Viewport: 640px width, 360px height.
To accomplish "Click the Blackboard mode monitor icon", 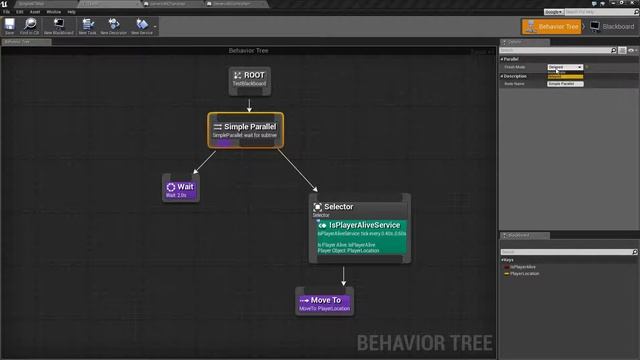I will 595,27.
